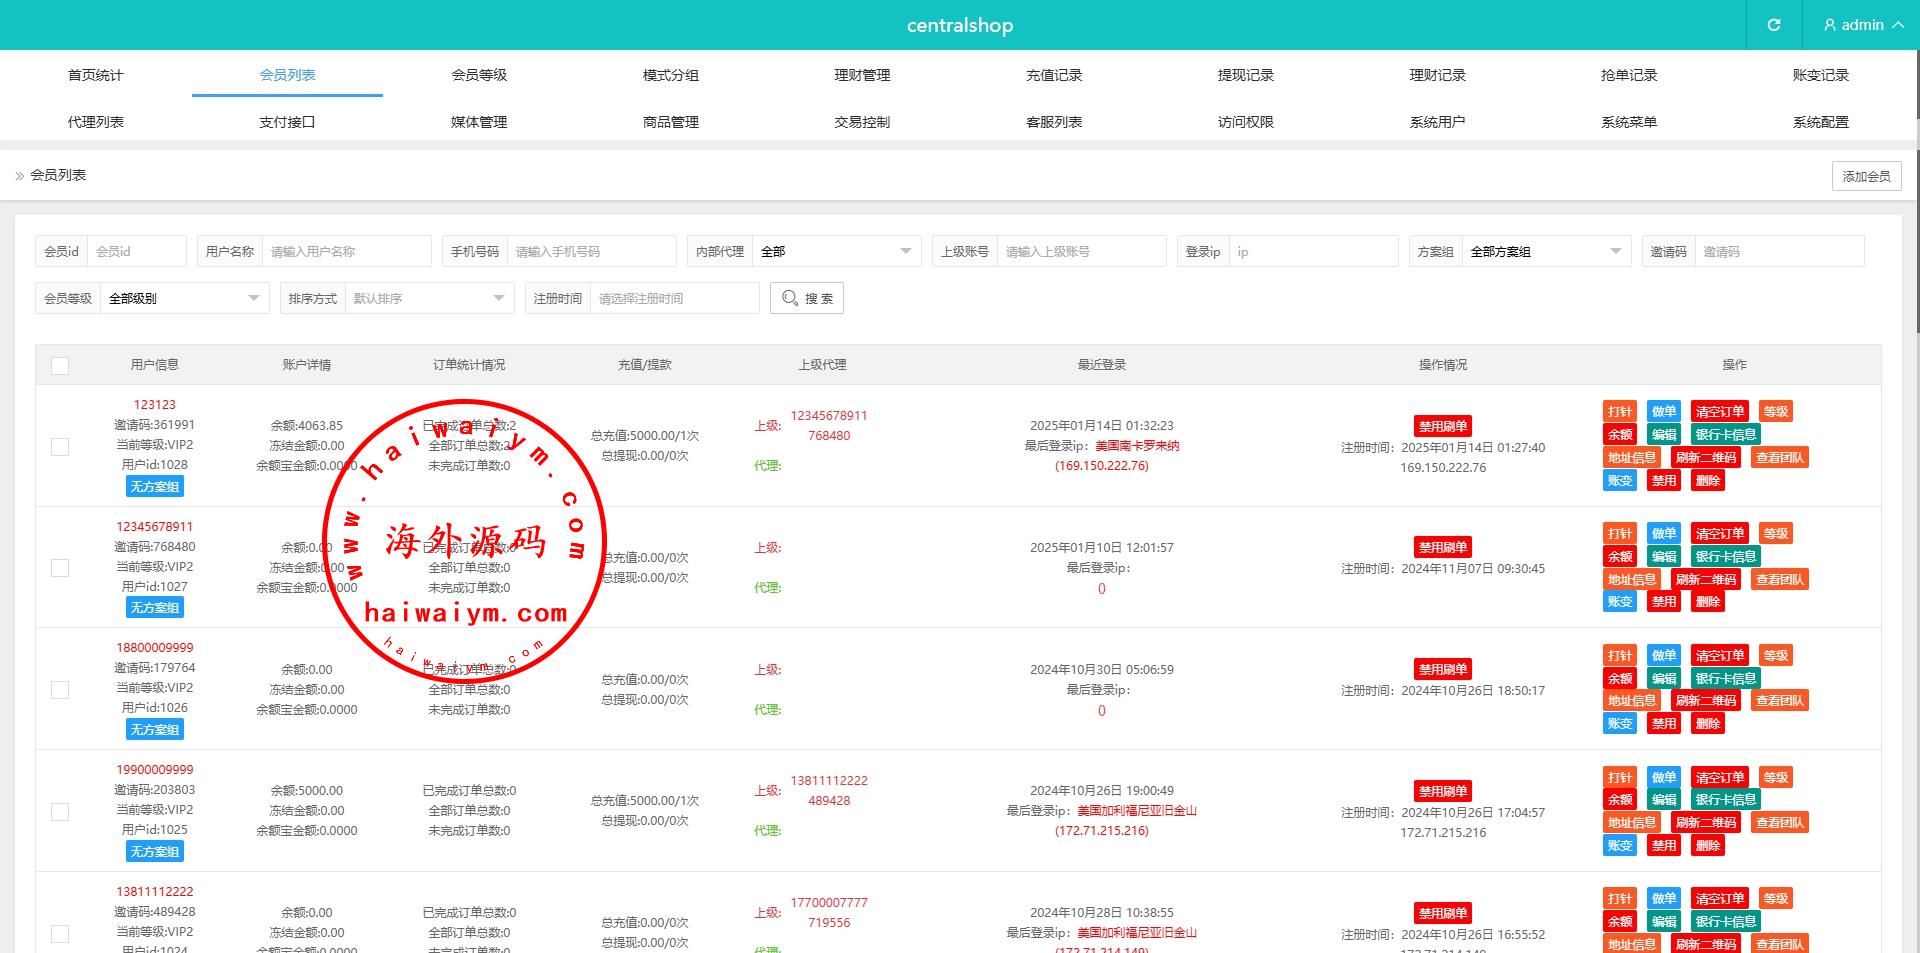Click 查看团队 for user 18800009999
Viewport: 1920px width, 953px height.
1779,701
